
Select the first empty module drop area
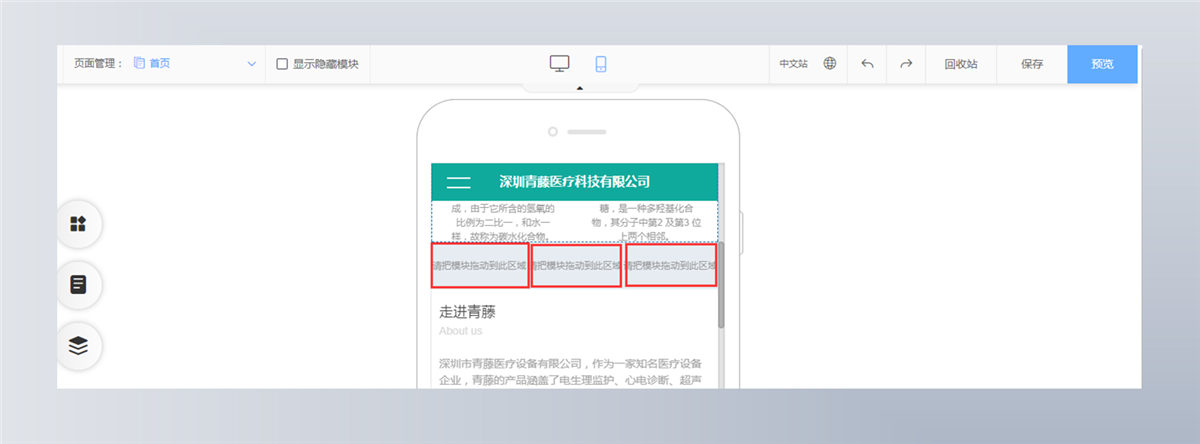click(480, 265)
